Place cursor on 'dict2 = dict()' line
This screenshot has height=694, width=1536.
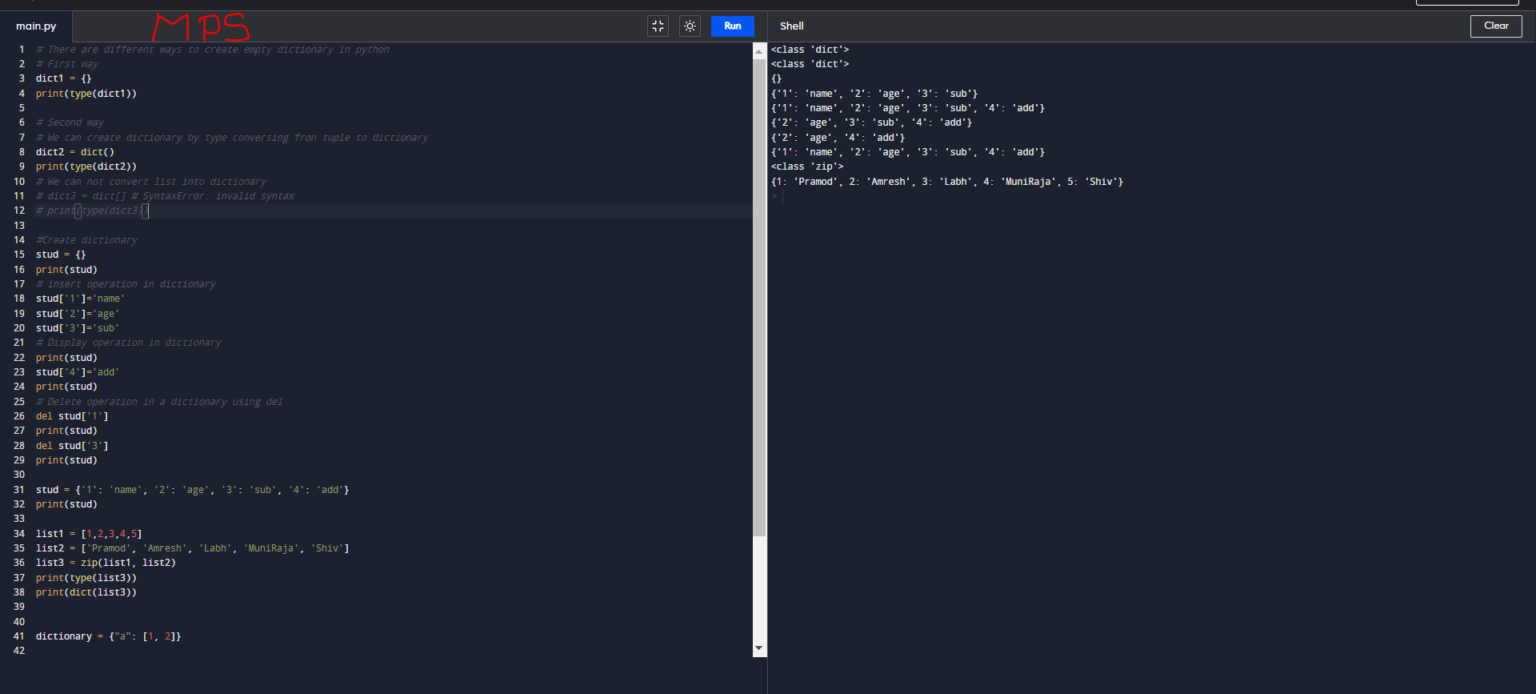(x=75, y=152)
